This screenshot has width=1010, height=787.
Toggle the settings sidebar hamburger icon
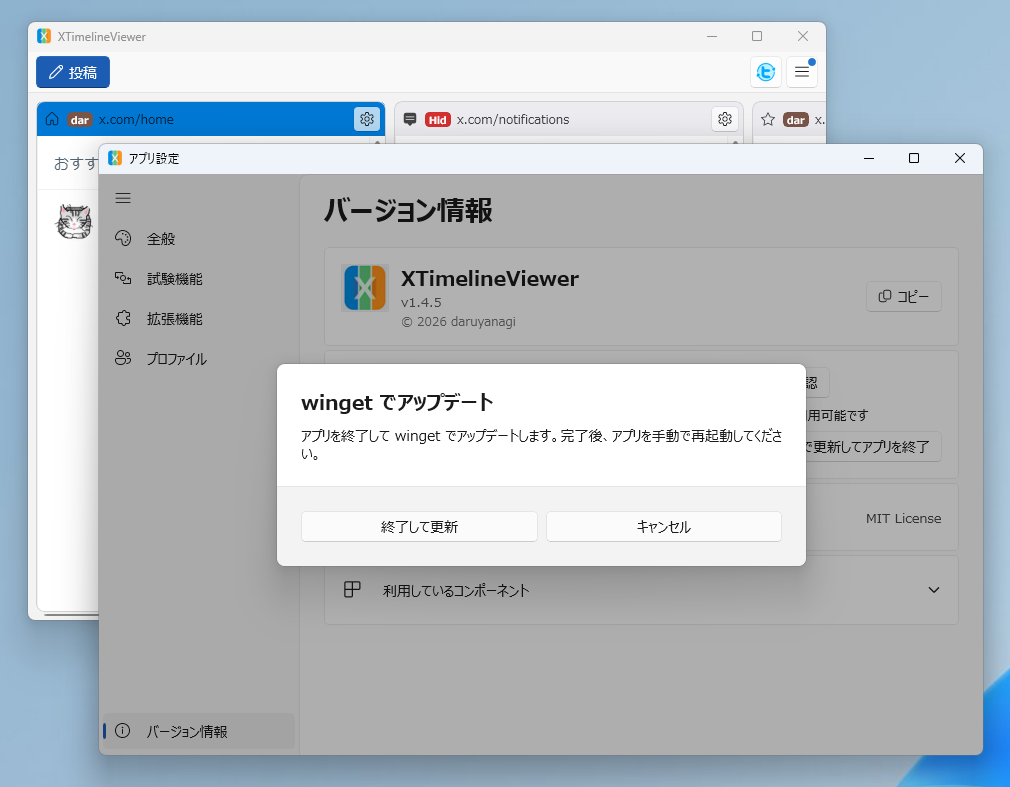point(123,198)
